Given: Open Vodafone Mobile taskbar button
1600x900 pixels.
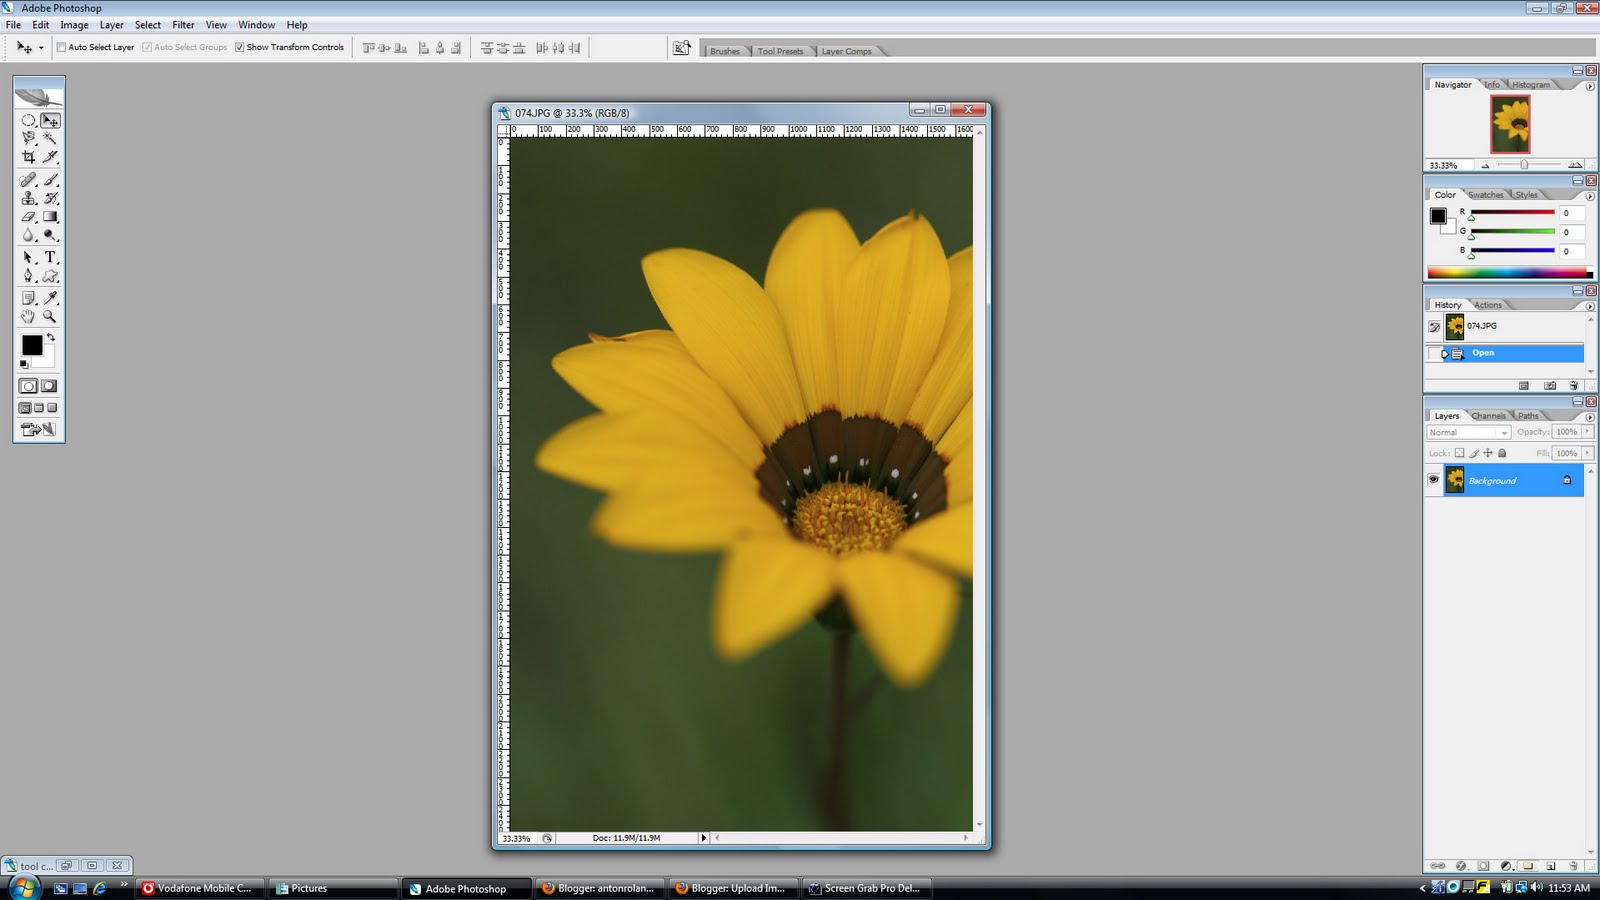Looking at the screenshot, I should [201, 888].
